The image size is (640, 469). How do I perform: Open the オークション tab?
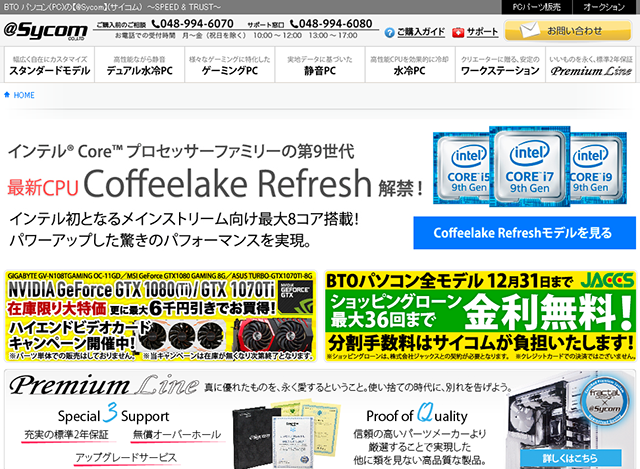604,7
